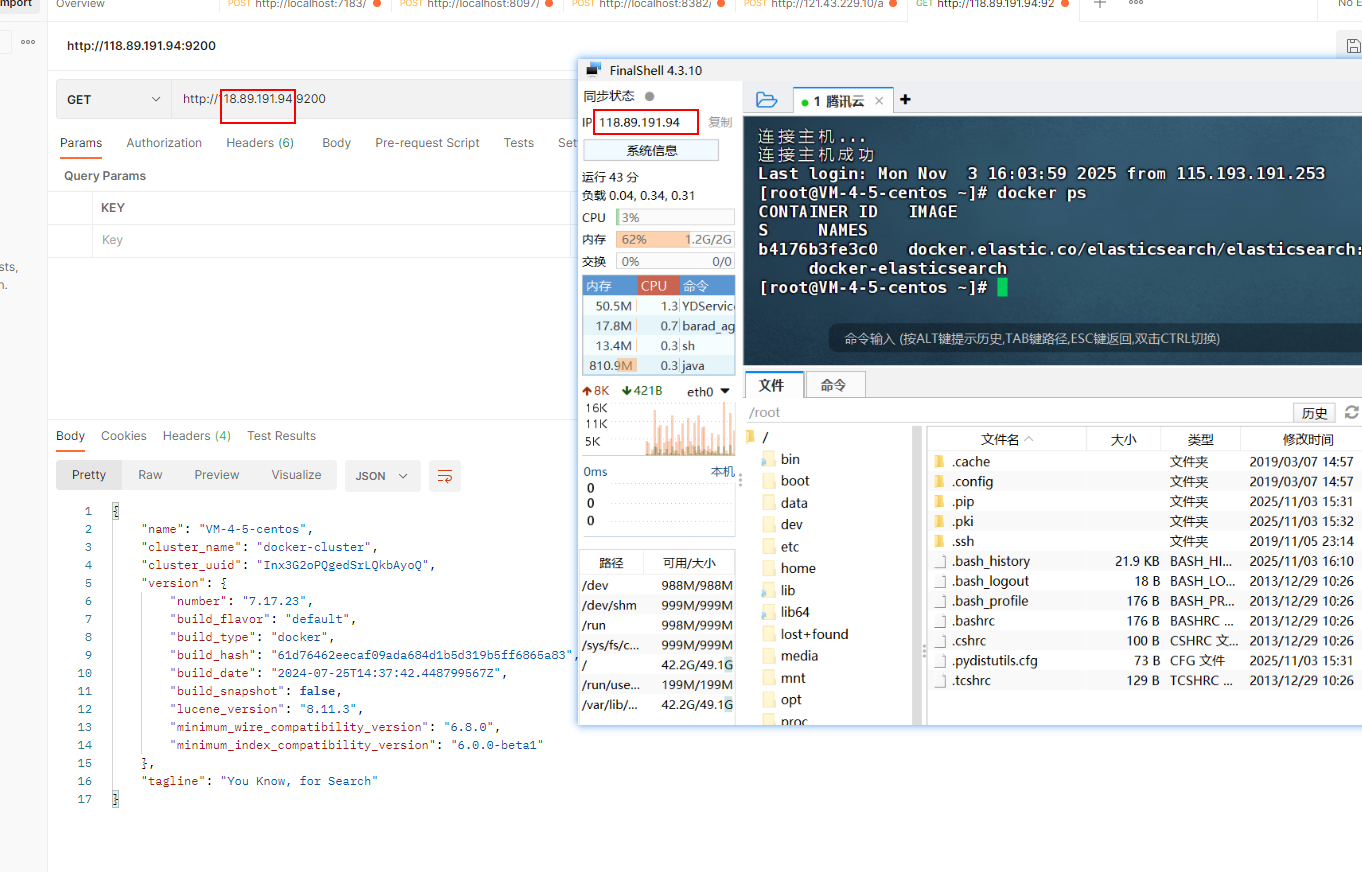Viewport: 1362px width, 872px height.
Task: Select .bash_history file icon
Action: click(x=939, y=561)
